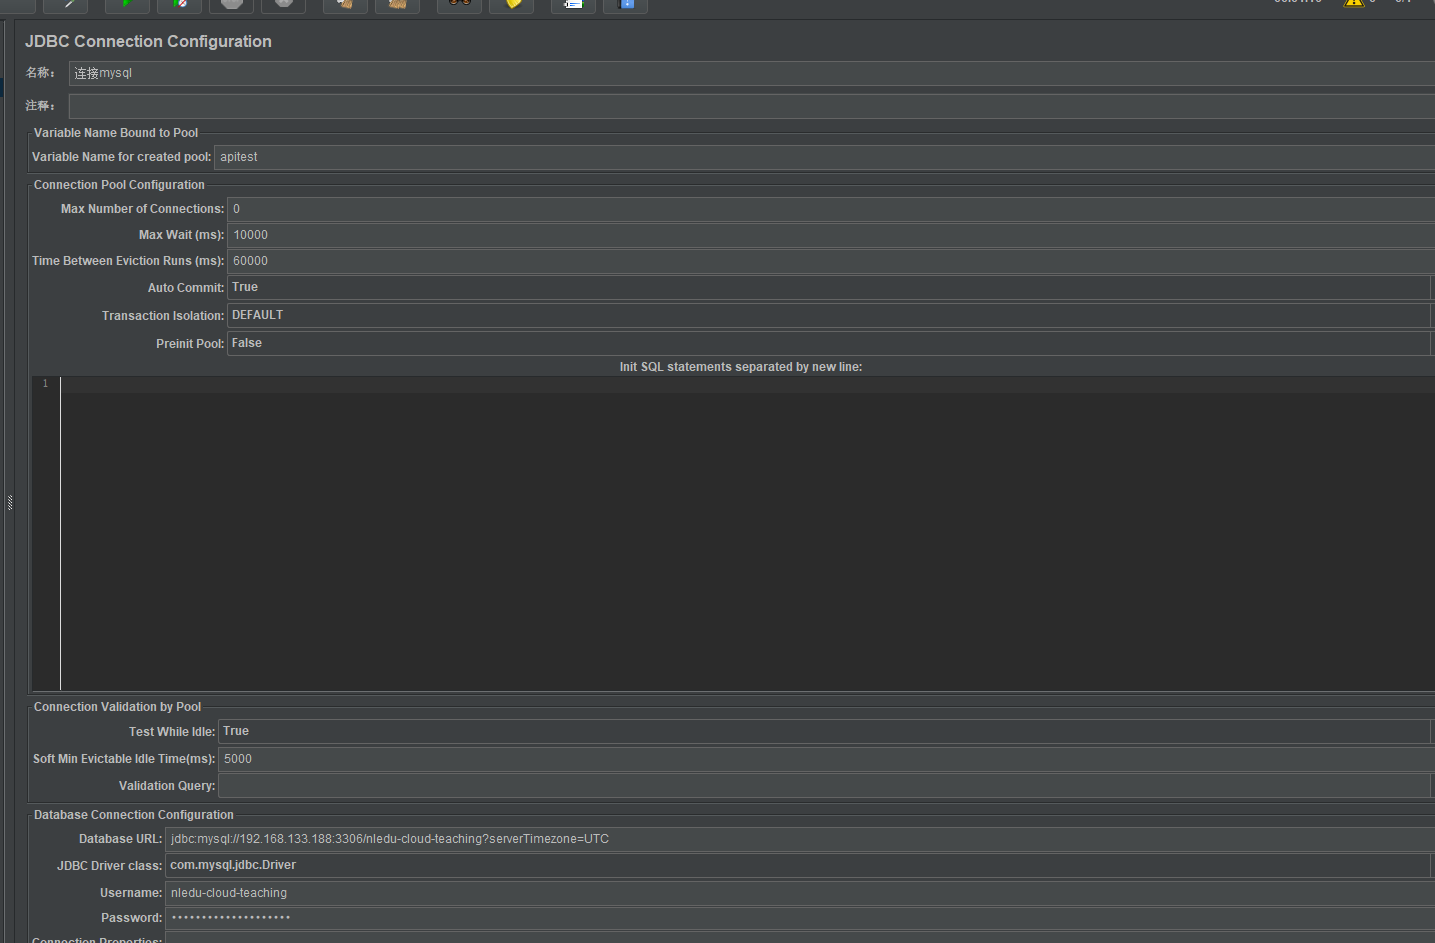Clear the current results with the broom icon
The image size is (1435, 943).
[345, 4]
